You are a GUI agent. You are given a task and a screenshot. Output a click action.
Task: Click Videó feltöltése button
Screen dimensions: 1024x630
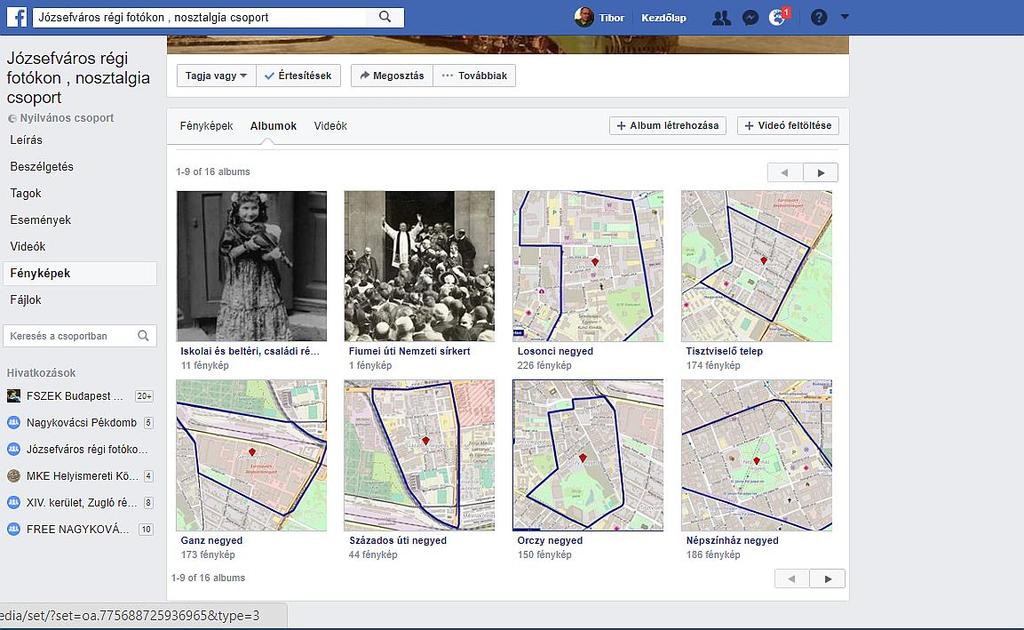point(788,125)
